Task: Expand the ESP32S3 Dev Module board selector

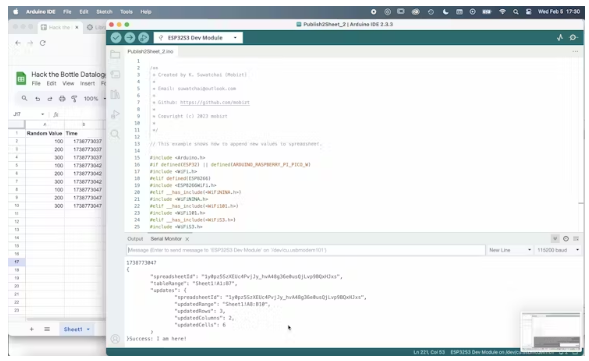Action: 198,38
